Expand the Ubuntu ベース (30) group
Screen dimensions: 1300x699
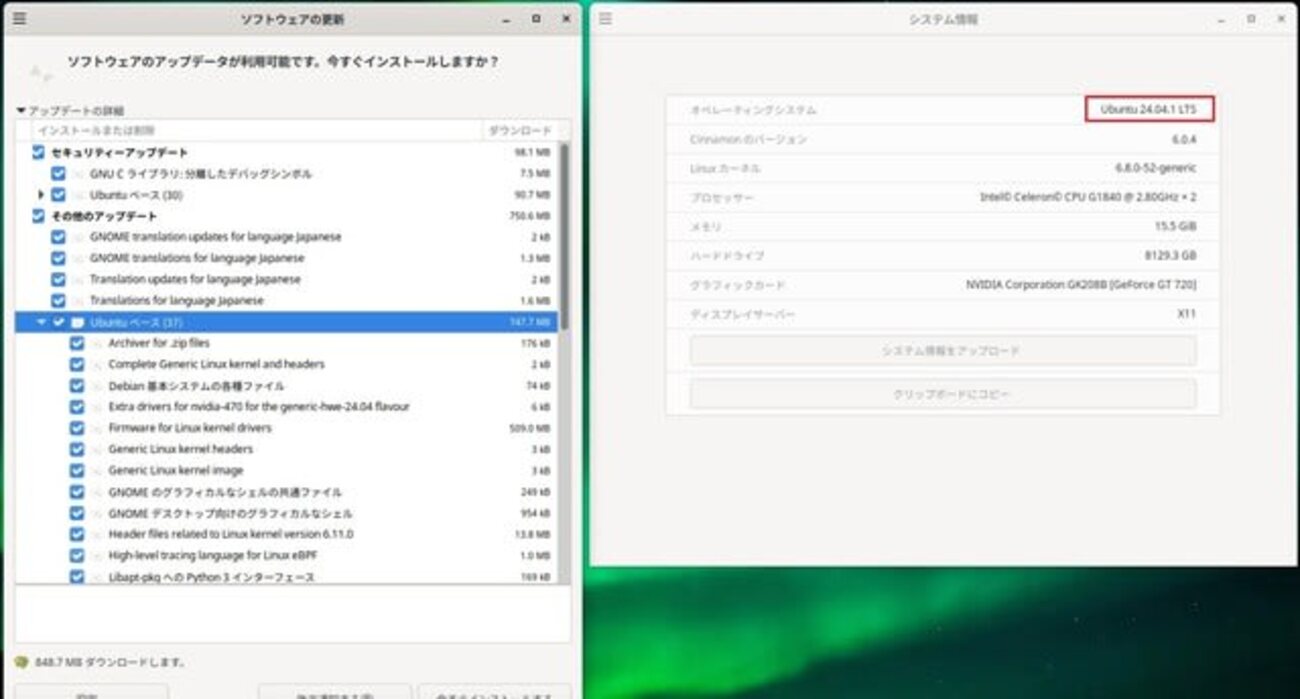click(41, 195)
